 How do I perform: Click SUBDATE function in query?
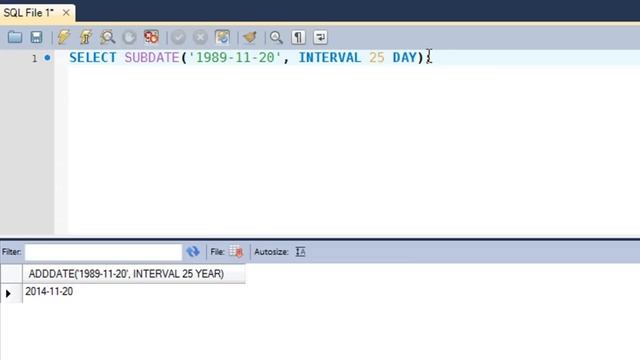(152, 58)
